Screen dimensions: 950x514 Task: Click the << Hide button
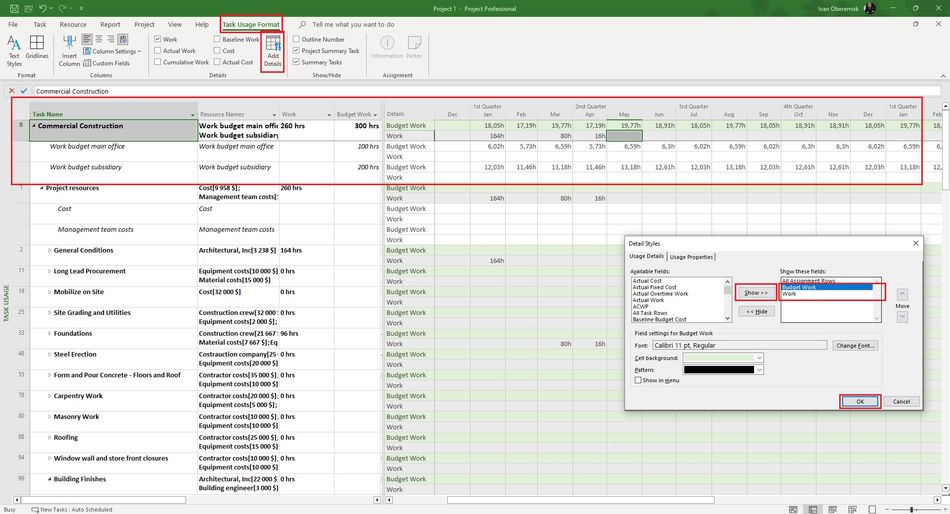pos(756,312)
